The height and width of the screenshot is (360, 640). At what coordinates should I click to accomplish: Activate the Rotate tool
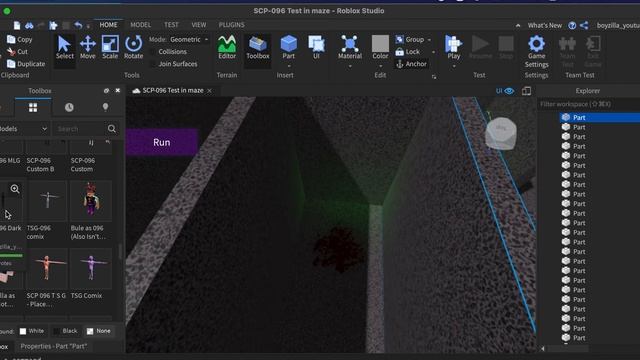(x=133, y=48)
